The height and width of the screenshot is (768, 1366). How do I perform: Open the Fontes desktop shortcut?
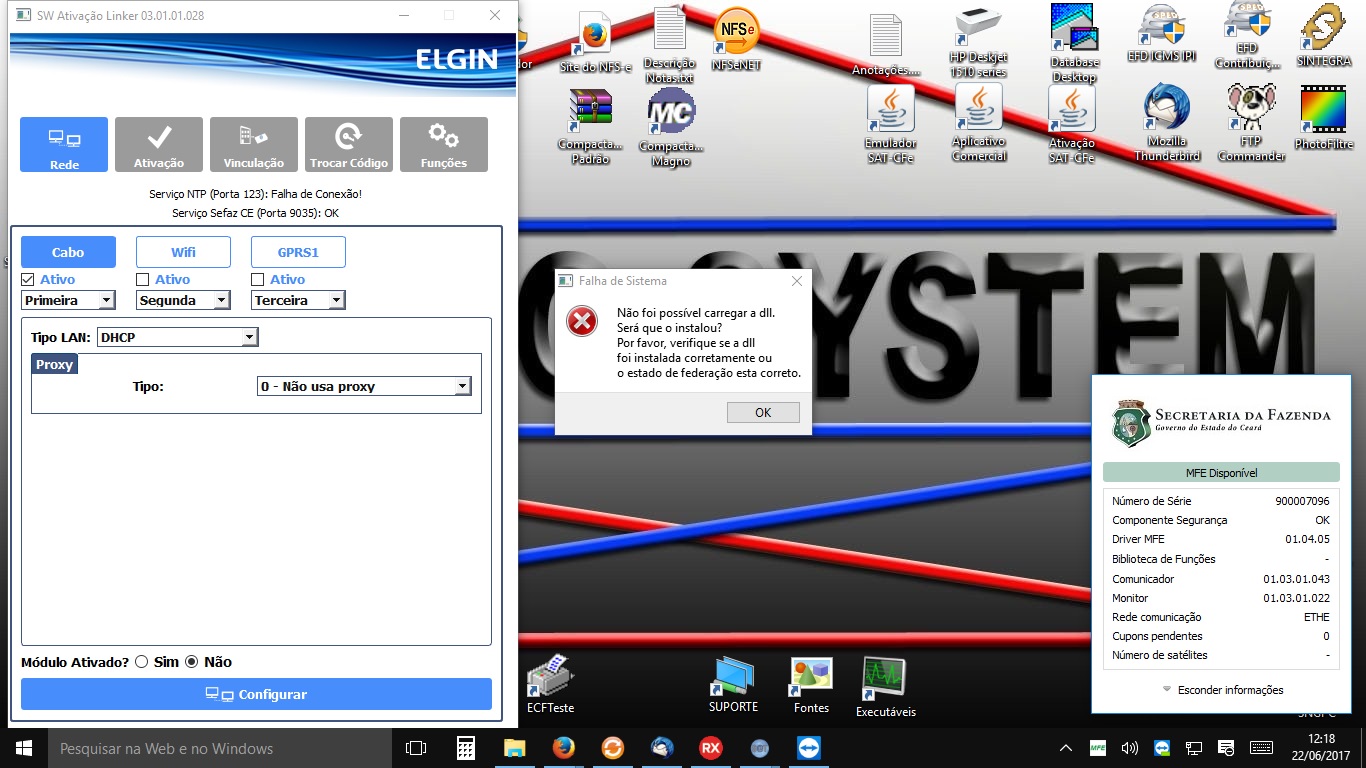point(811,686)
